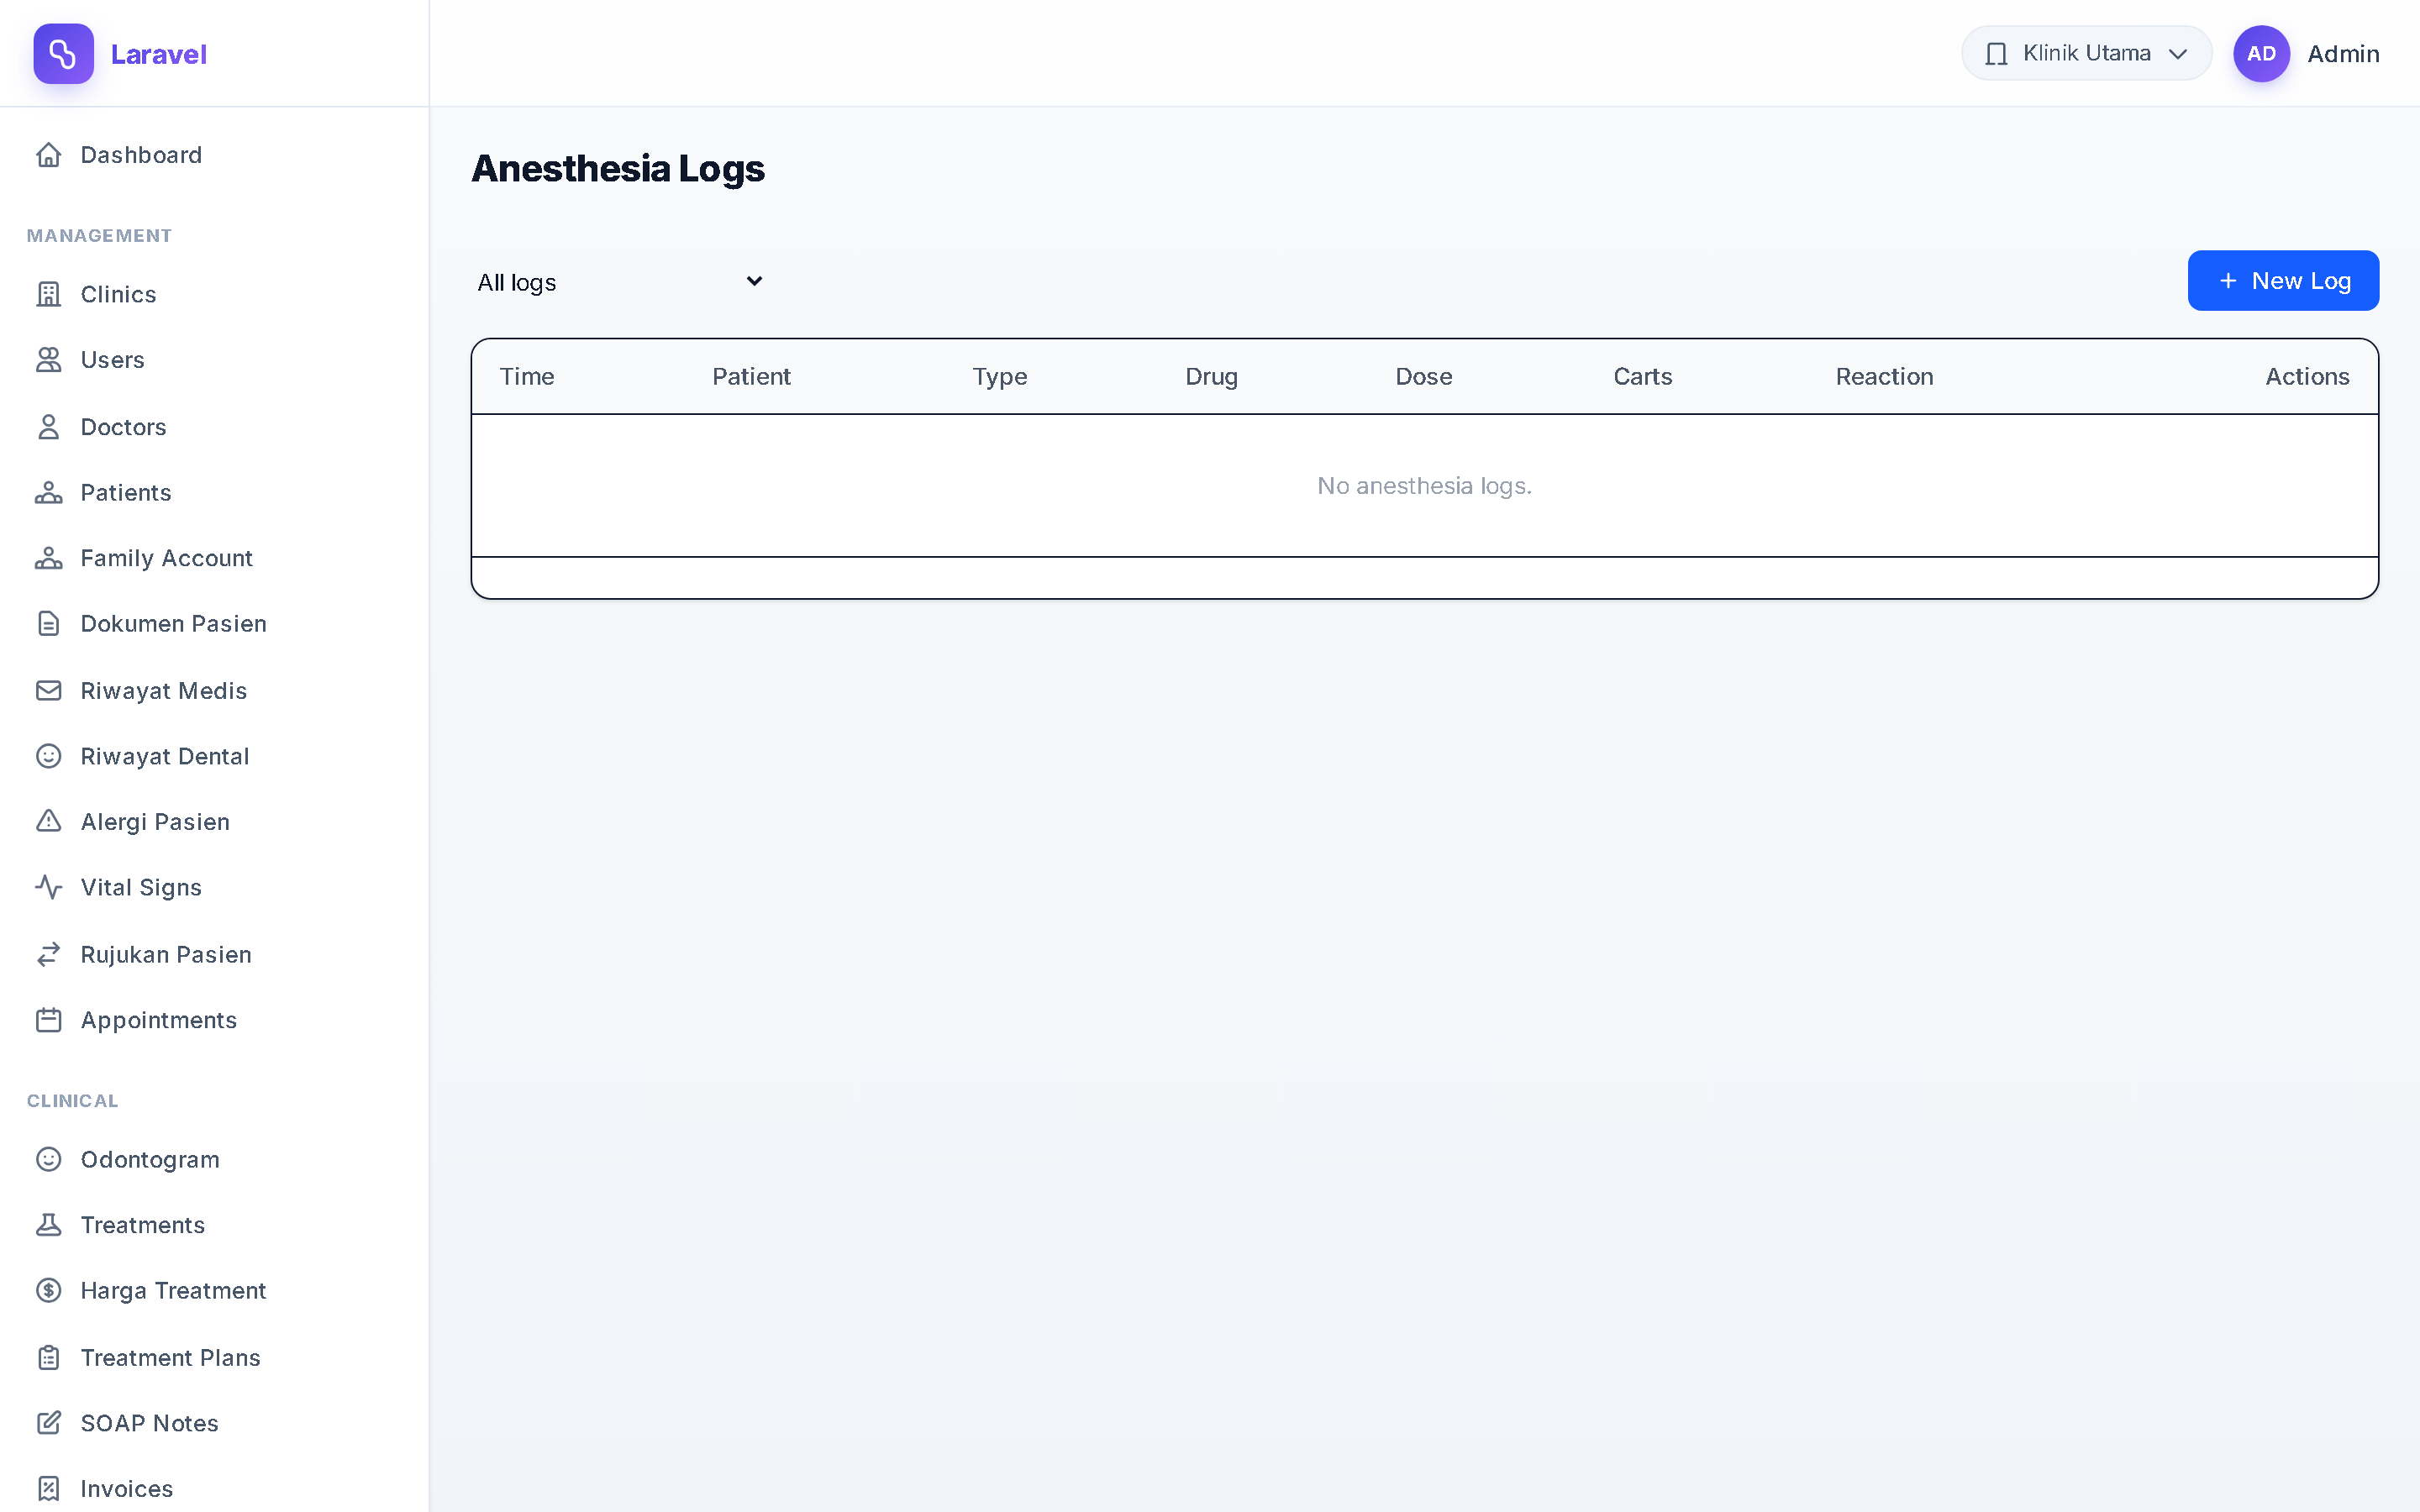Click the Anesthesia Logs page heading

tap(618, 169)
